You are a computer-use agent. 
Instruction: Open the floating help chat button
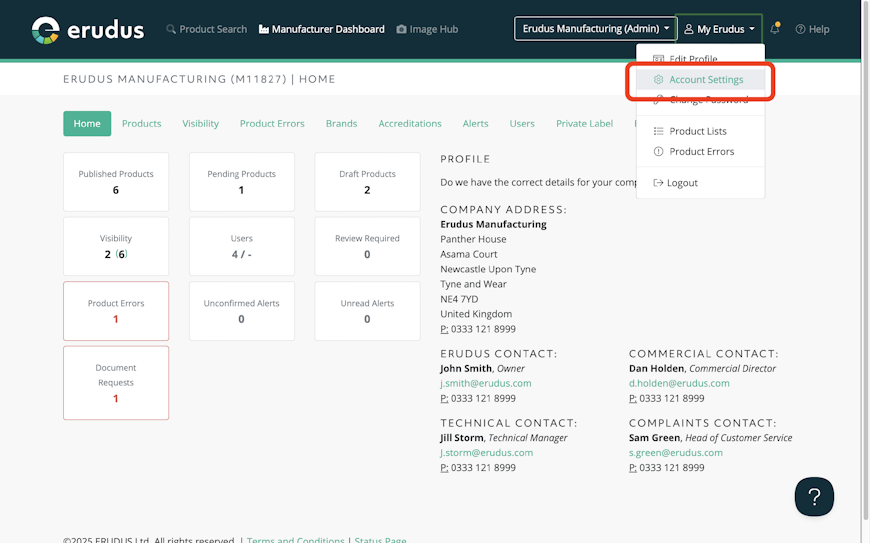coord(814,496)
